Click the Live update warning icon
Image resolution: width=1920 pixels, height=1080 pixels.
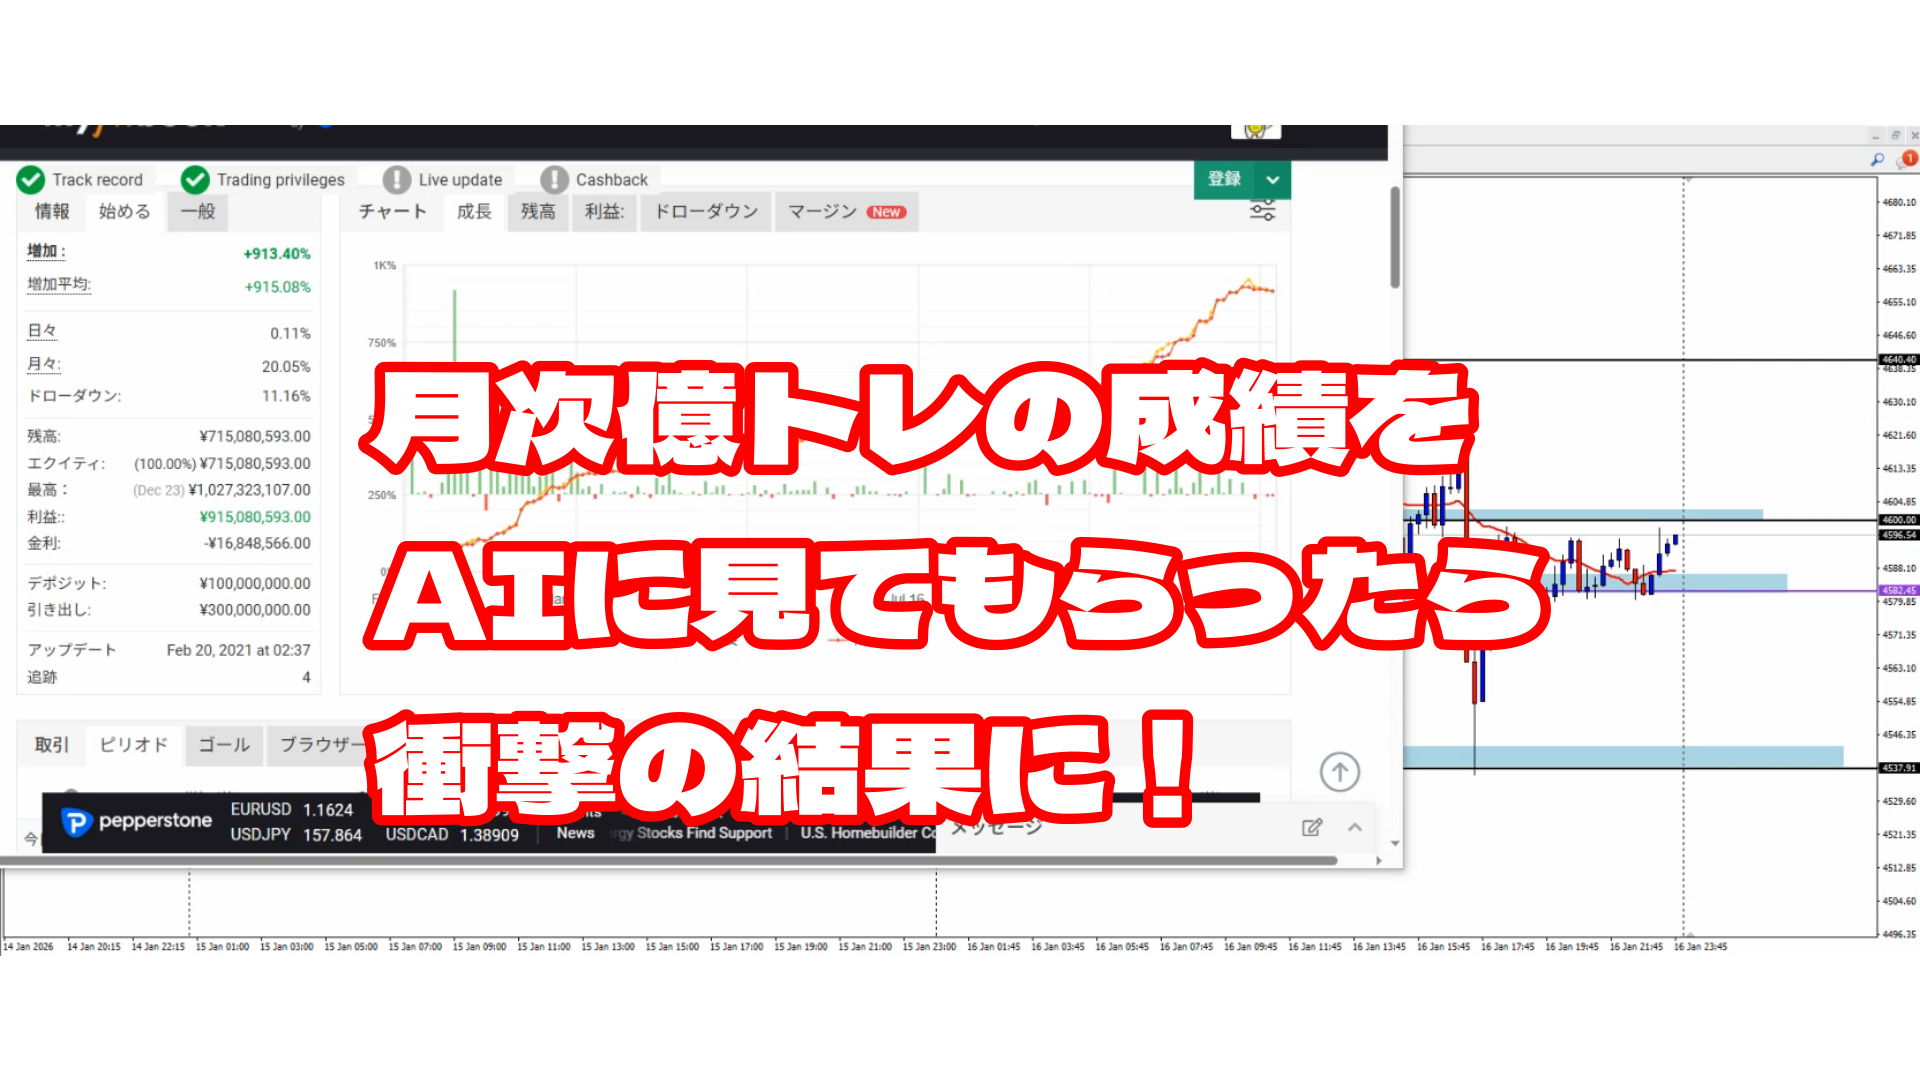pos(397,180)
